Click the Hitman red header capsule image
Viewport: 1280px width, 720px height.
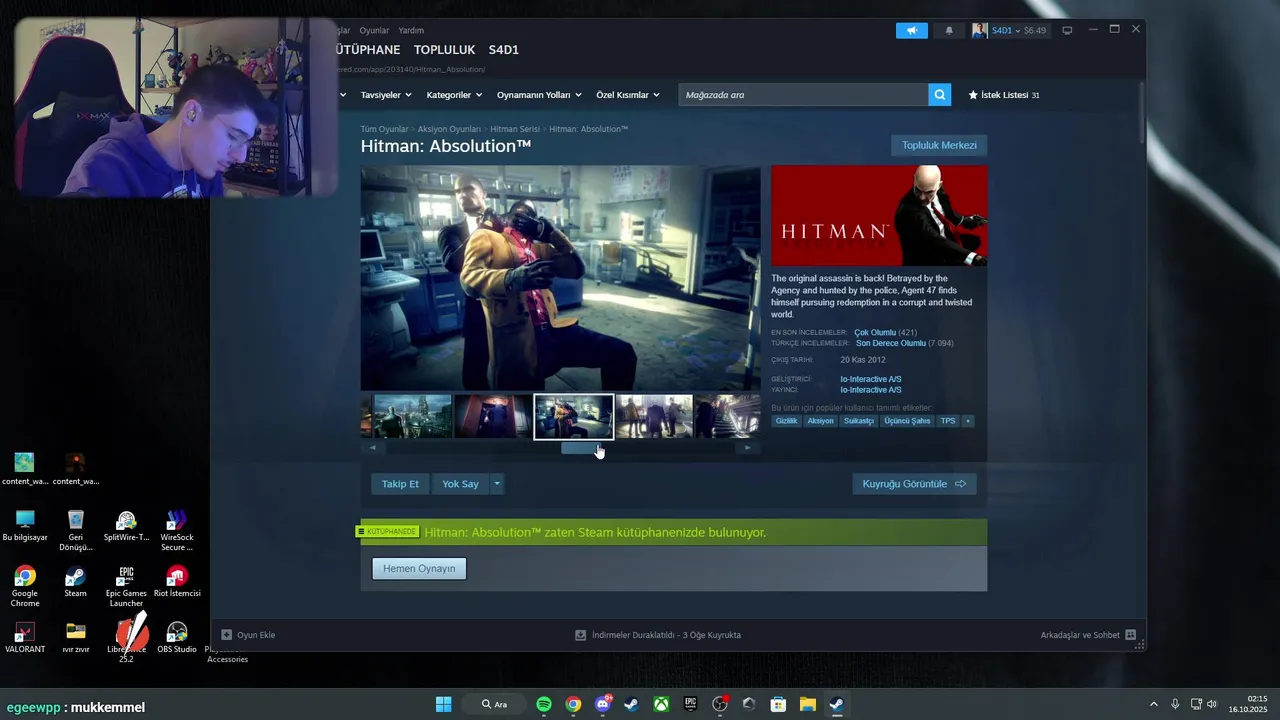tap(879, 215)
